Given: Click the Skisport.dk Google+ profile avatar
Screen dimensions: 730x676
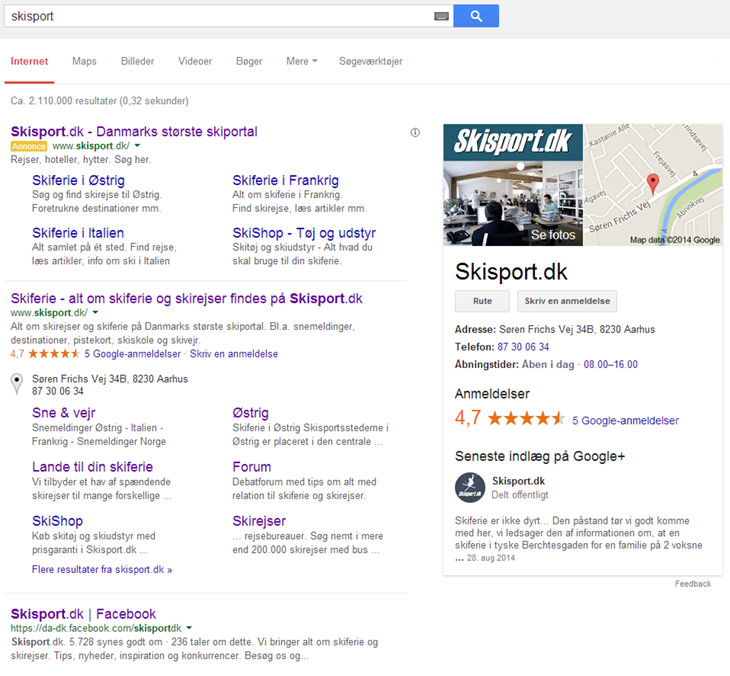Looking at the screenshot, I should 470,487.
